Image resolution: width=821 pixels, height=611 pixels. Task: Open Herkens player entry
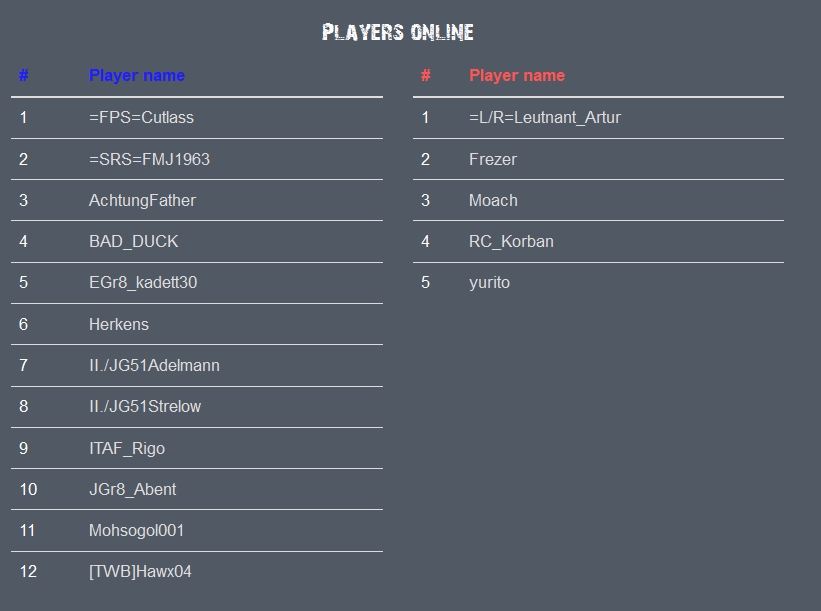(x=119, y=325)
